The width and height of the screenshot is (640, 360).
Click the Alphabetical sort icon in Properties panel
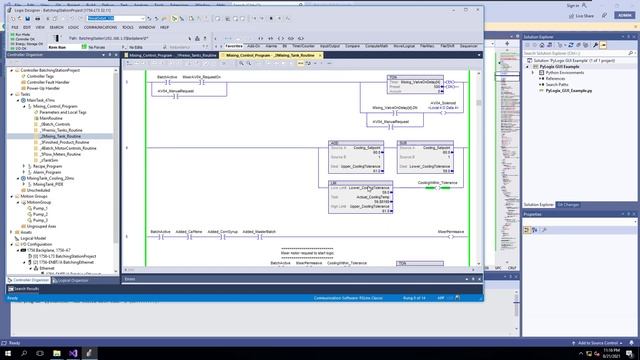click(x=535, y=230)
